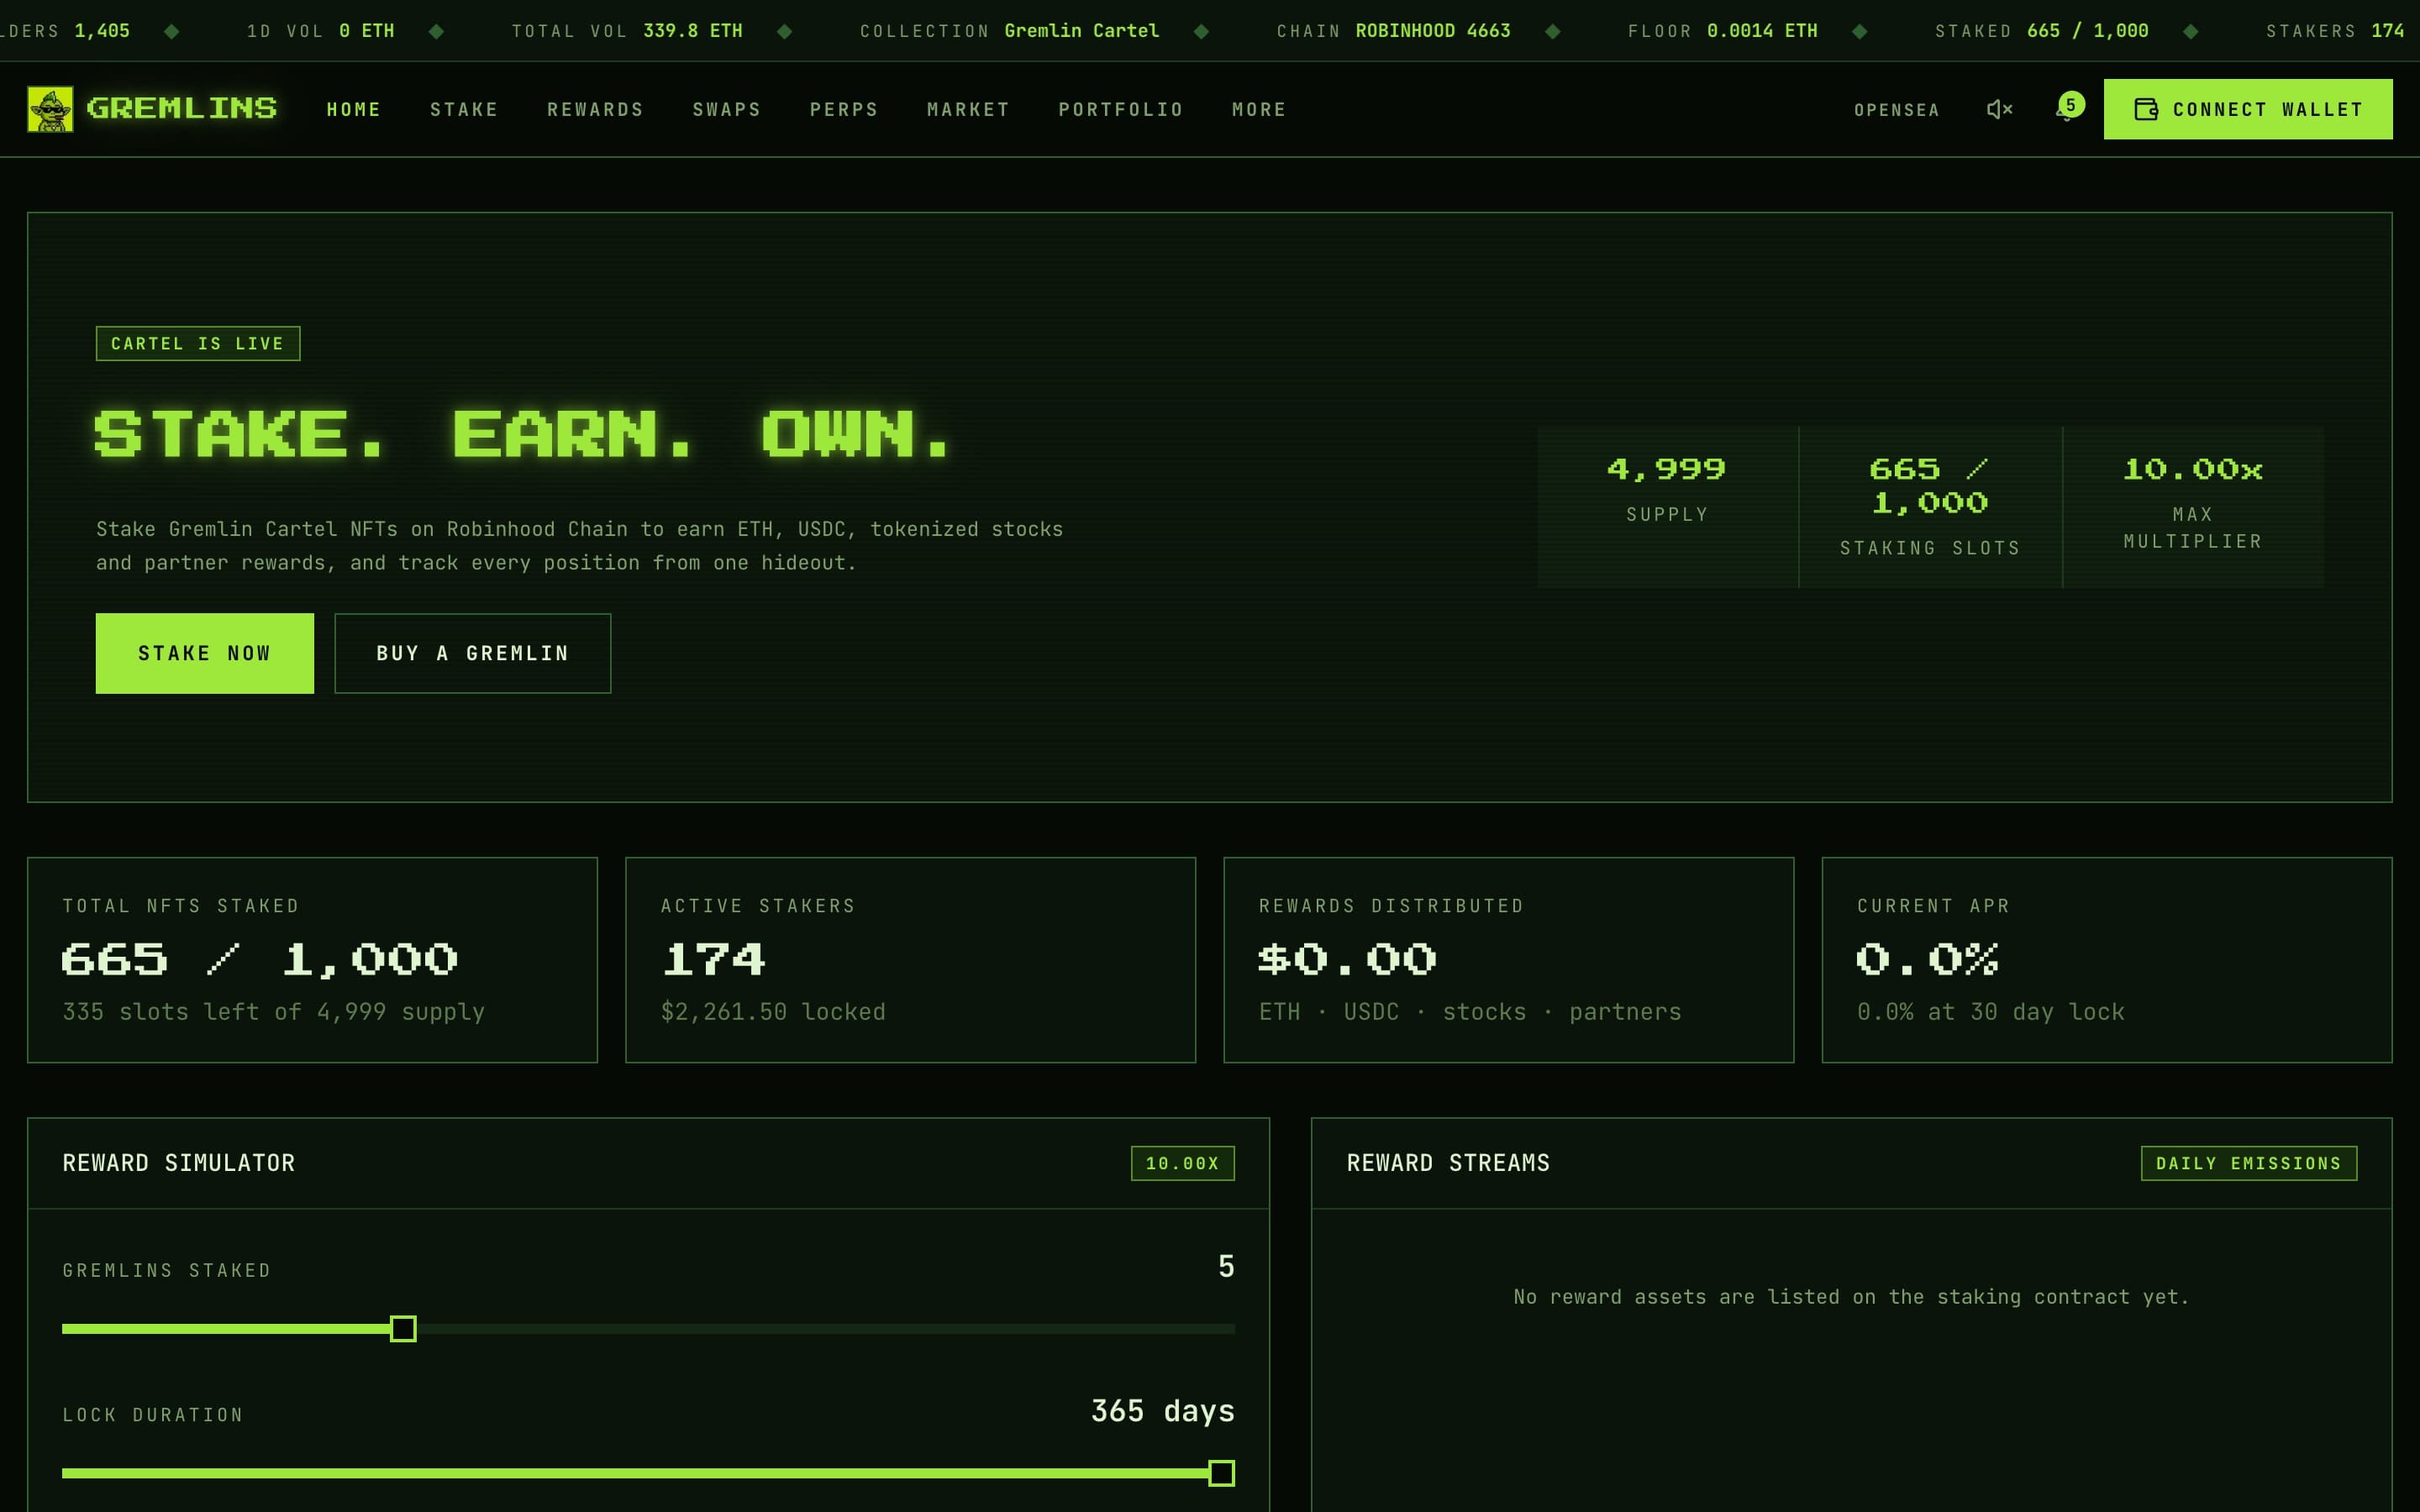Image resolution: width=2420 pixels, height=1512 pixels.
Task: Click "0.0% at 30 day lock" text
Action: click(1990, 1012)
